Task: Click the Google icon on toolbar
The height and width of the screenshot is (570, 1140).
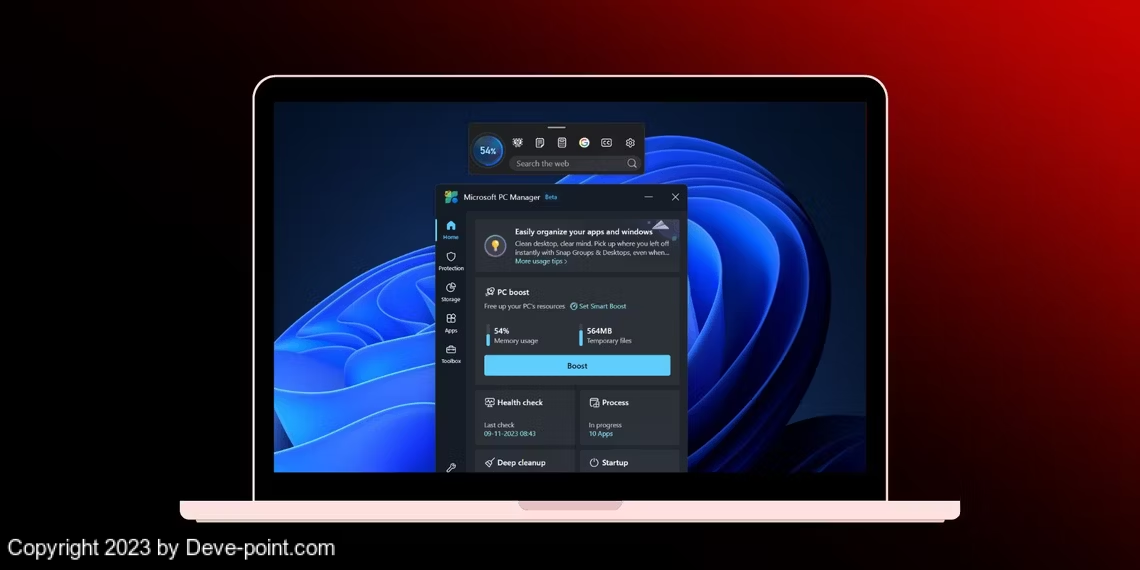Action: [x=584, y=142]
